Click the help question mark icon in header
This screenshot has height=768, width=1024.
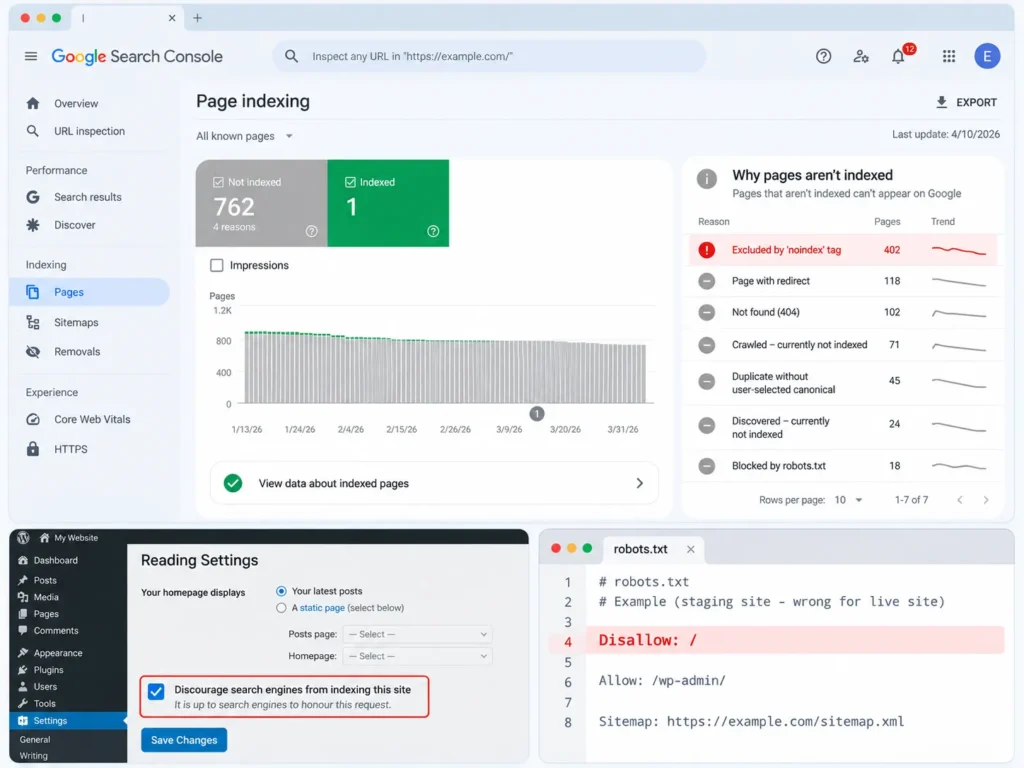click(824, 56)
